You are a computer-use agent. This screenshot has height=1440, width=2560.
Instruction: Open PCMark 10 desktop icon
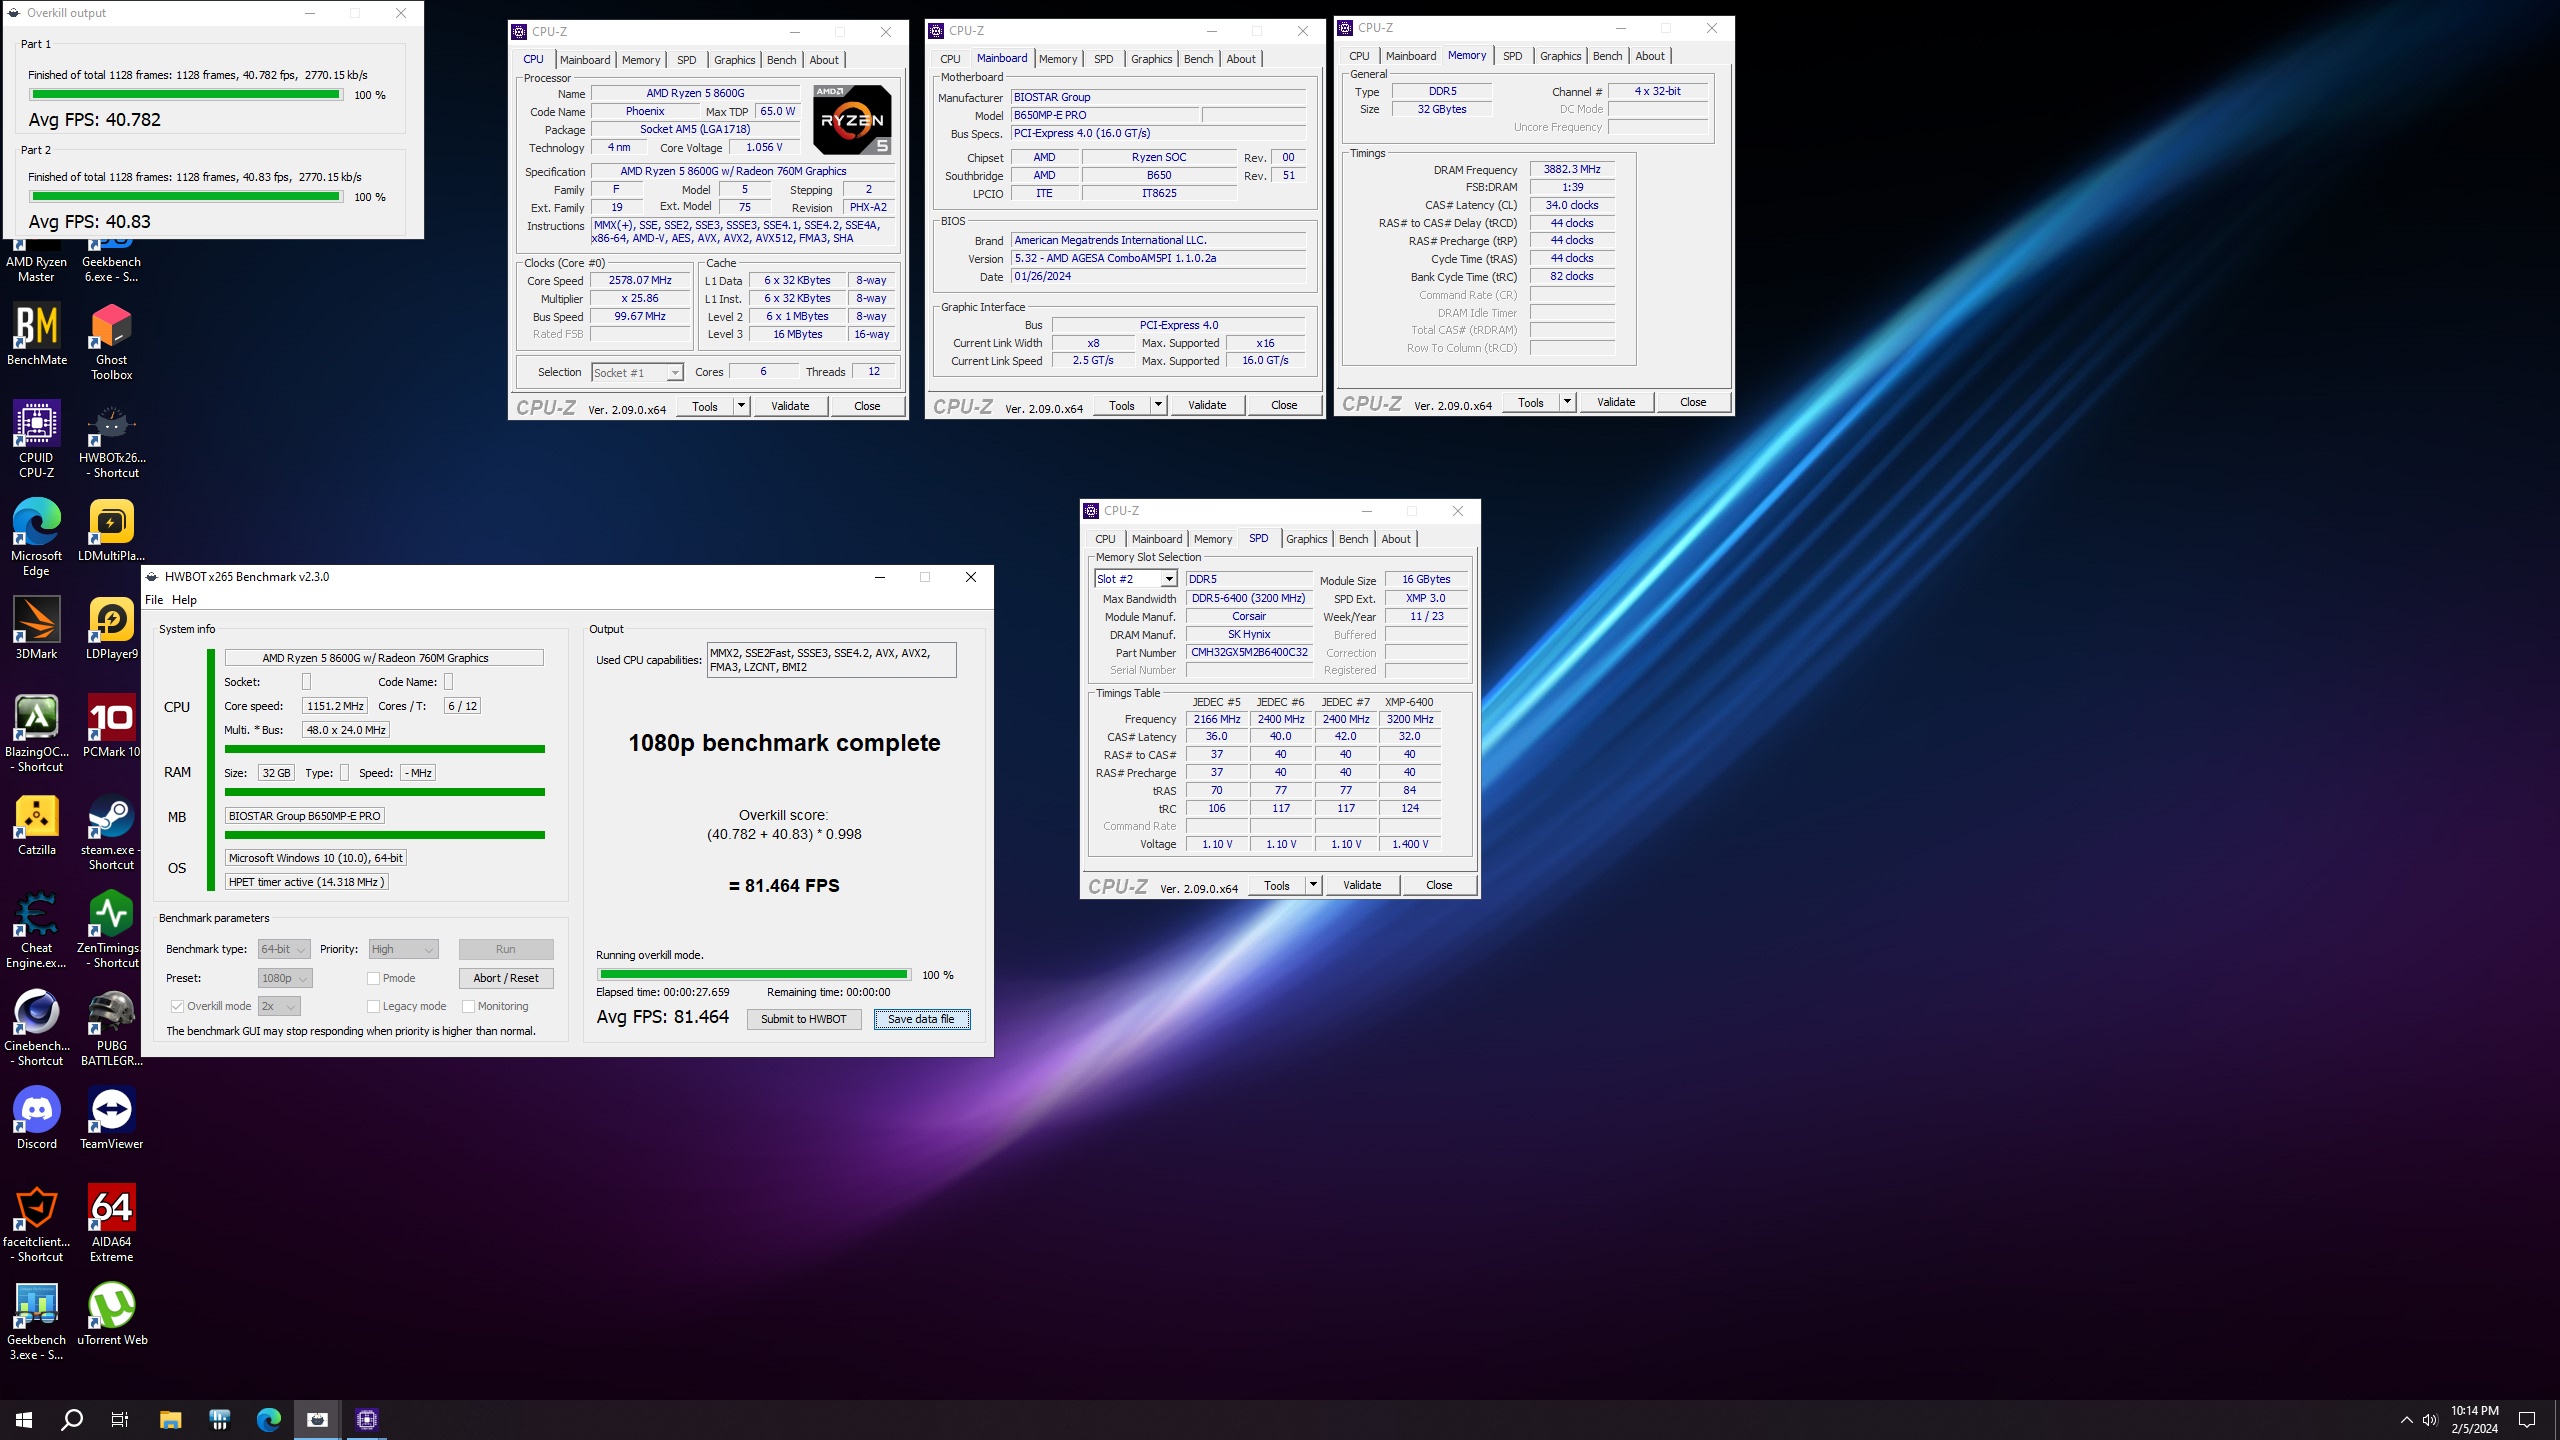111,727
